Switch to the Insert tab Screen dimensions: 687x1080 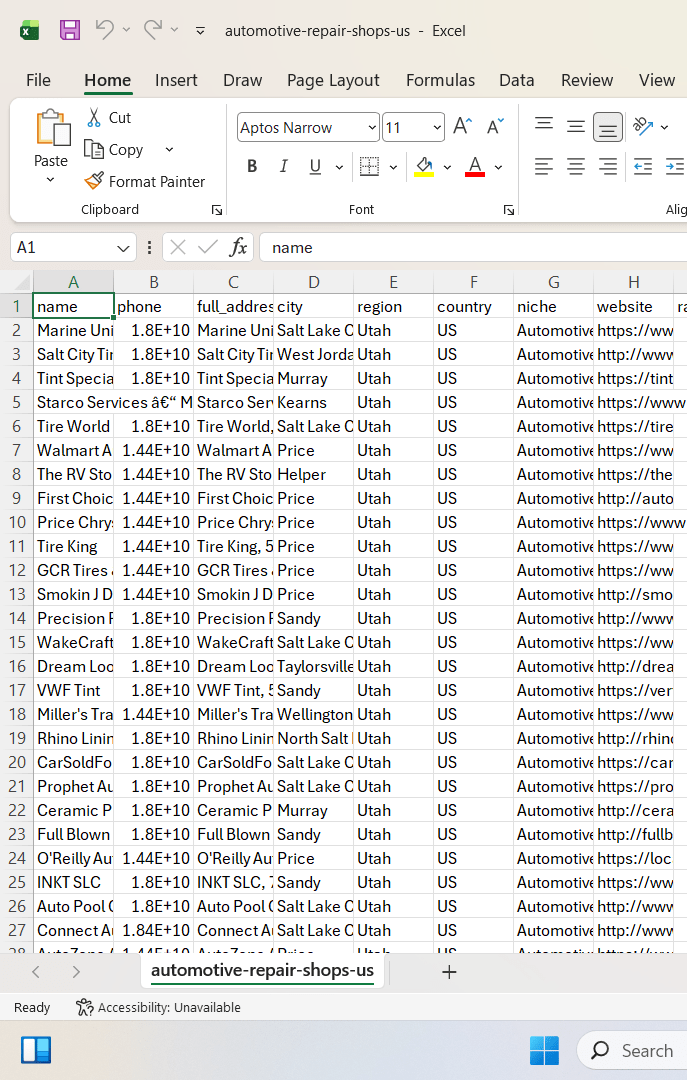point(176,81)
